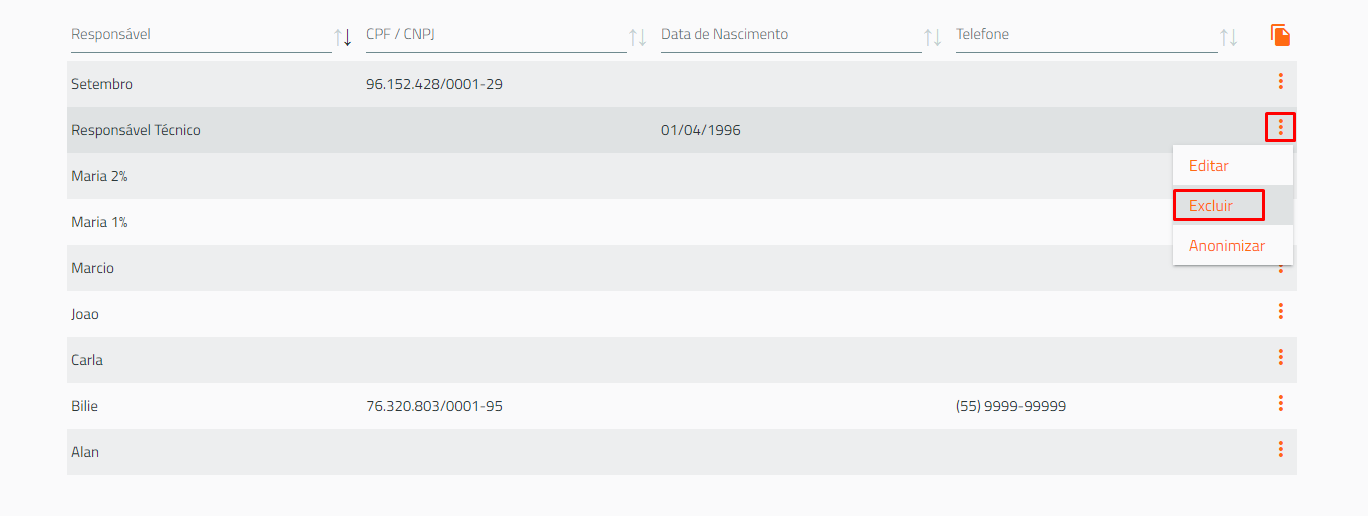Open three-dot options for Joao row

pyautogui.click(x=1280, y=311)
